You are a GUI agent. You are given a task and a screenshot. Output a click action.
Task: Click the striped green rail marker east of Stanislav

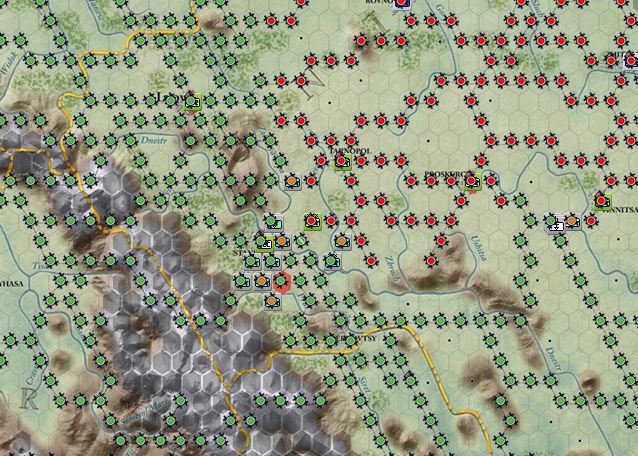point(301,241)
